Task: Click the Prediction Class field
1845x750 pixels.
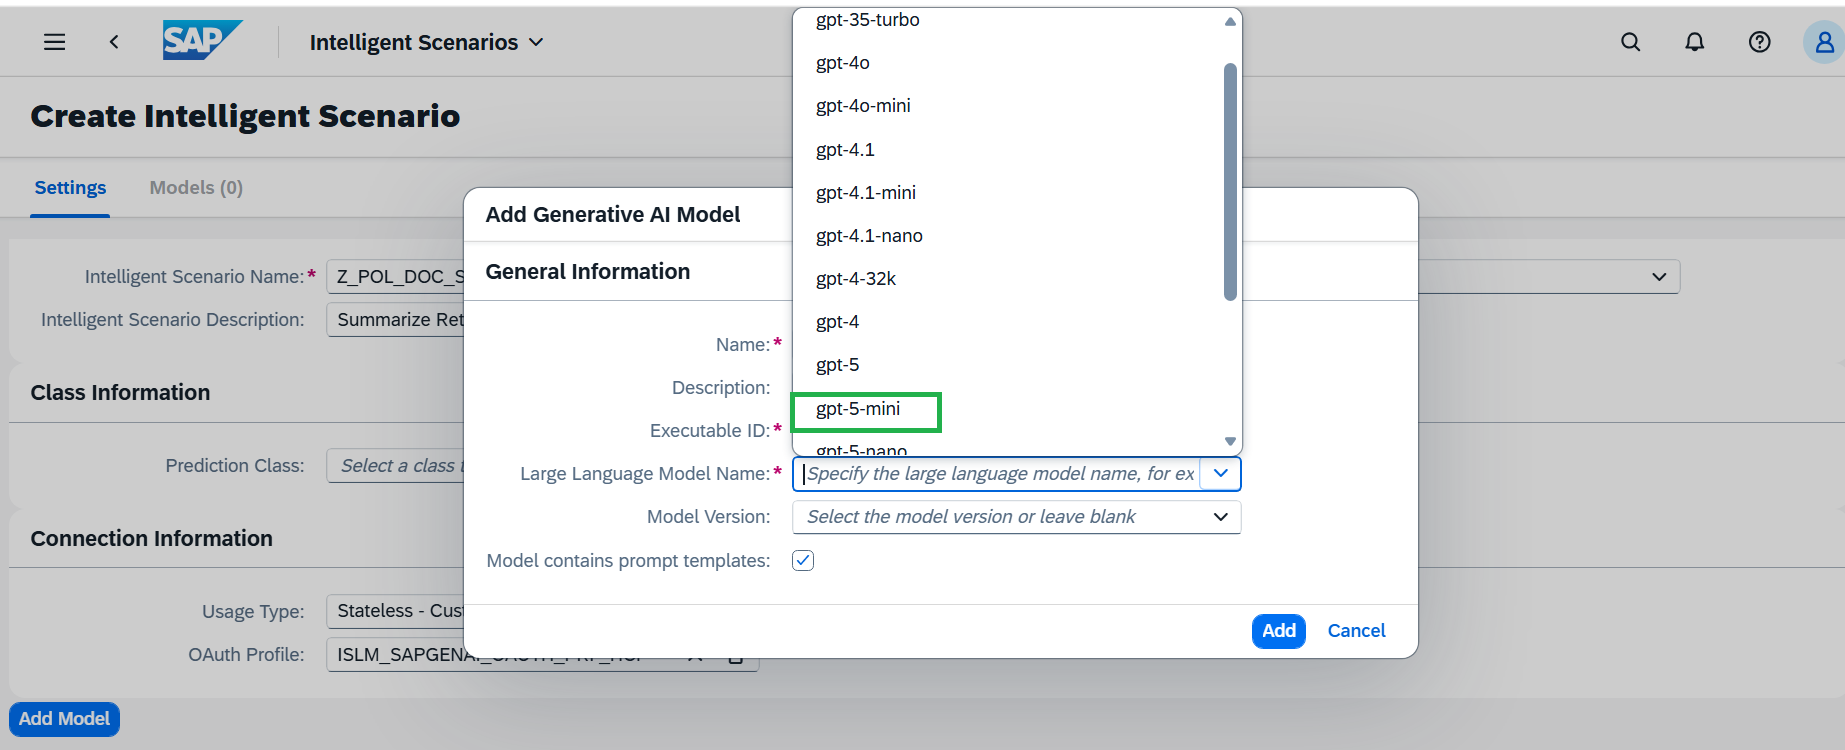Action: pyautogui.click(x=396, y=466)
